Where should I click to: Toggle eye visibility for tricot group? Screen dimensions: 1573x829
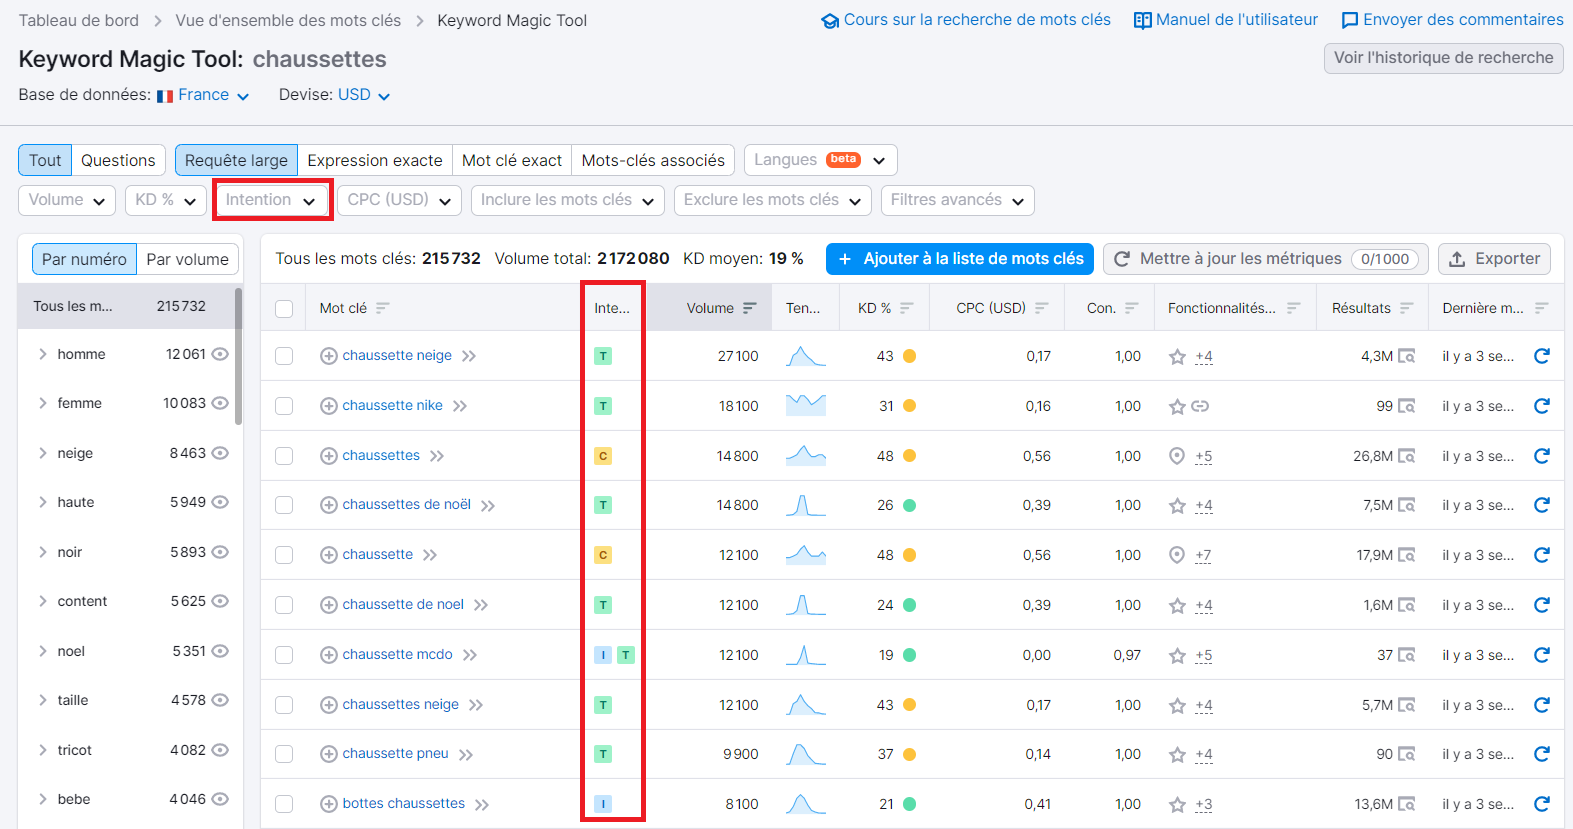[x=220, y=750]
